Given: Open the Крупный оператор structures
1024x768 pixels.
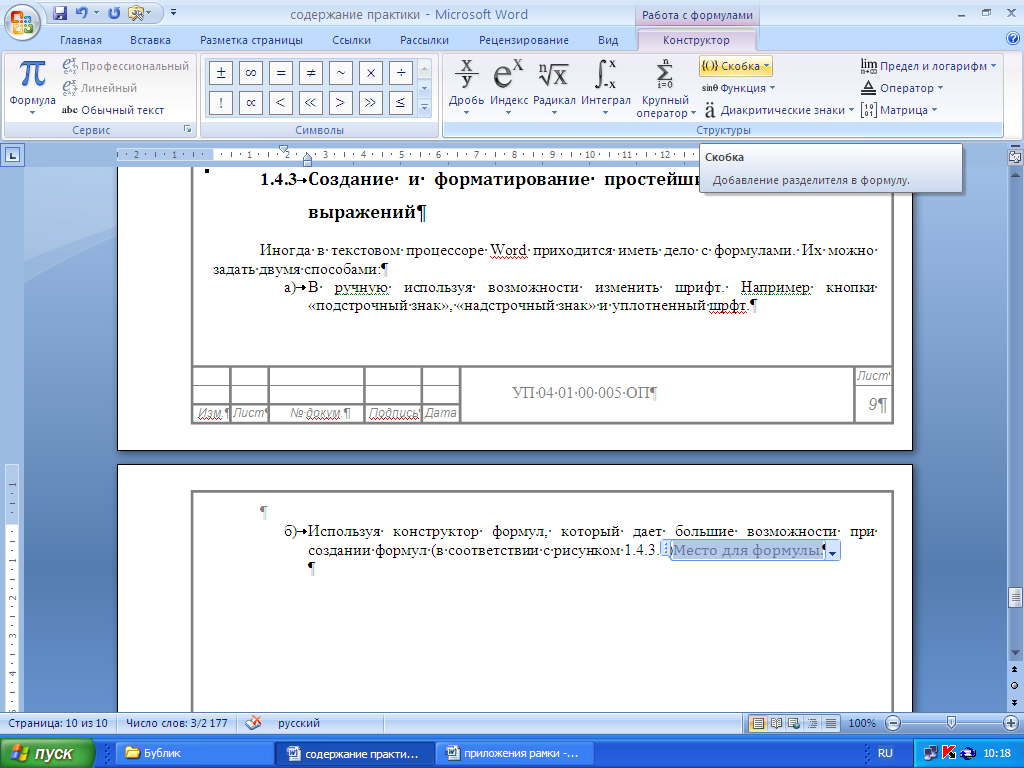Looking at the screenshot, I should (665, 87).
